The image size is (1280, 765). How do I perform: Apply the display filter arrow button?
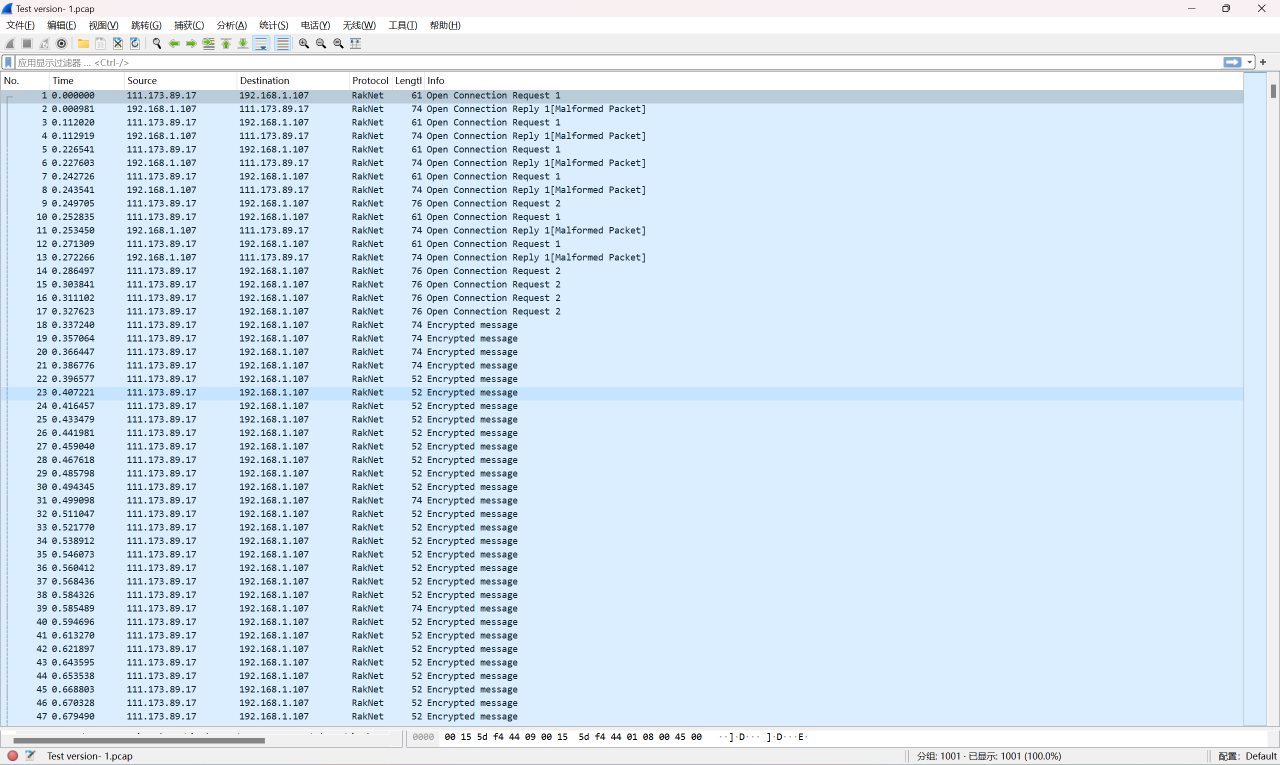click(x=1232, y=62)
